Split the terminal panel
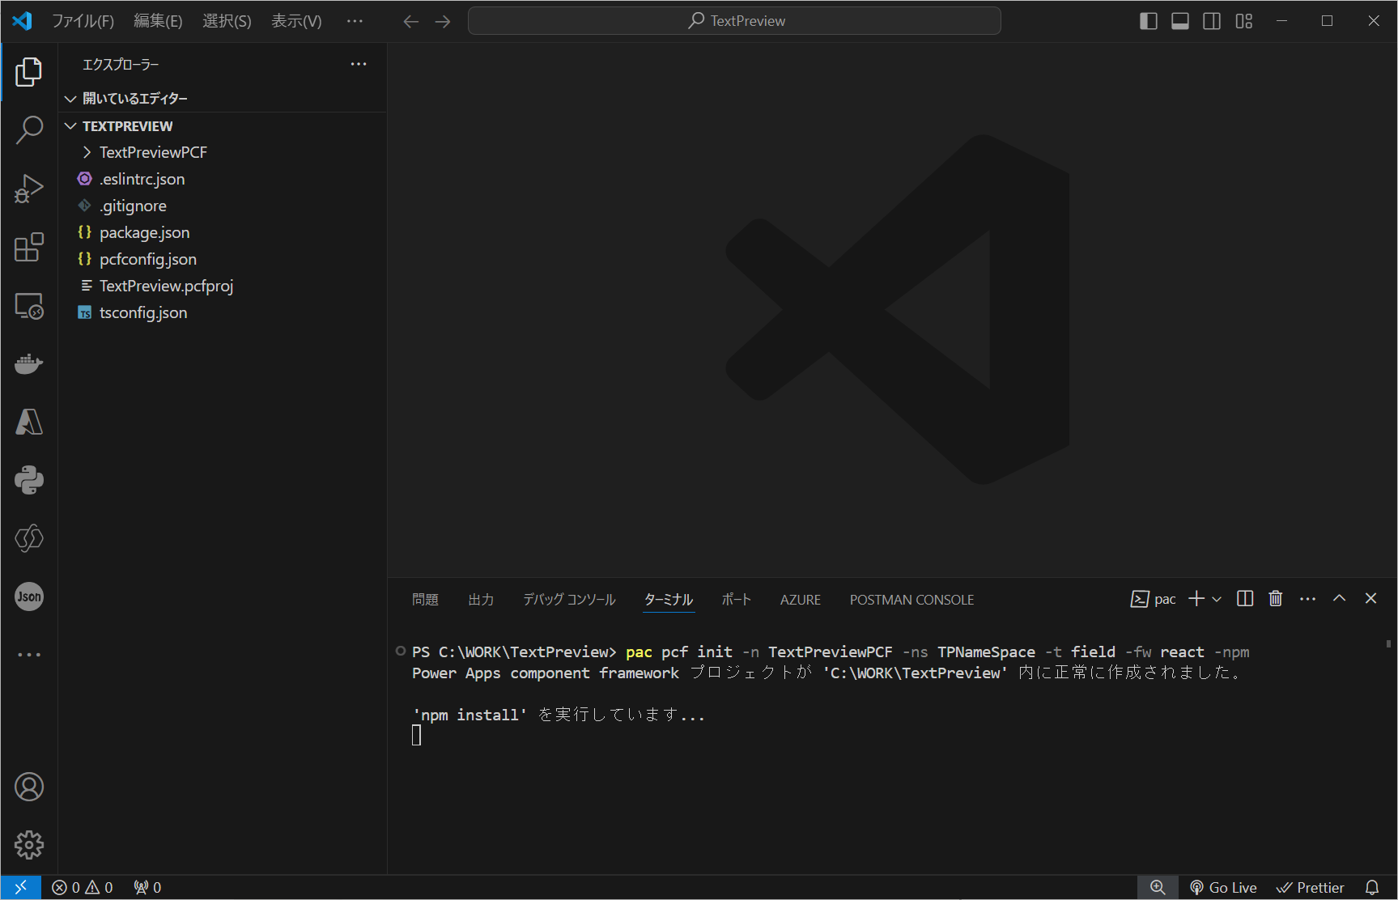The height and width of the screenshot is (900, 1398). [x=1245, y=598]
